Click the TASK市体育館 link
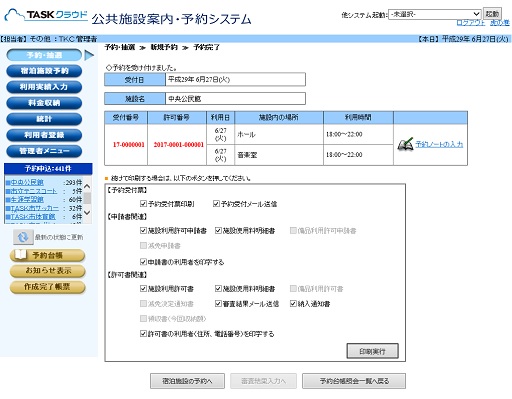This screenshot has height=399, width=512. (33, 217)
